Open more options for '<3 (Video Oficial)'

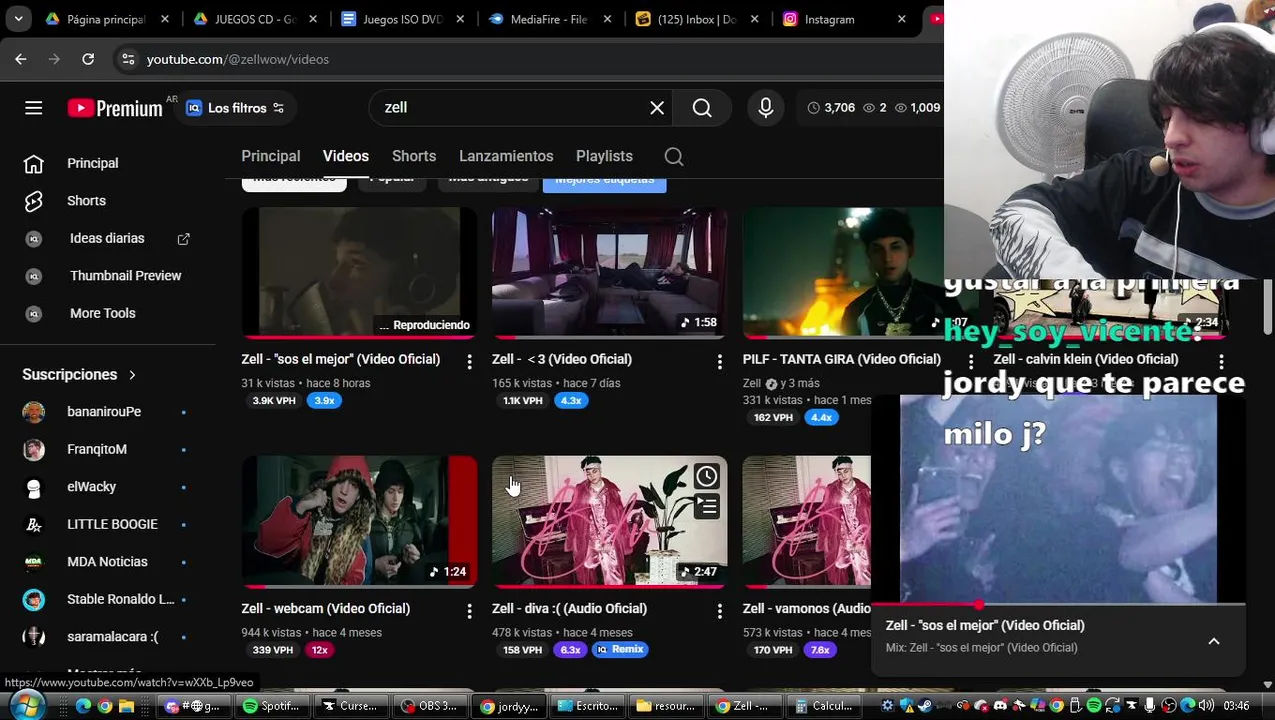coord(719,362)
